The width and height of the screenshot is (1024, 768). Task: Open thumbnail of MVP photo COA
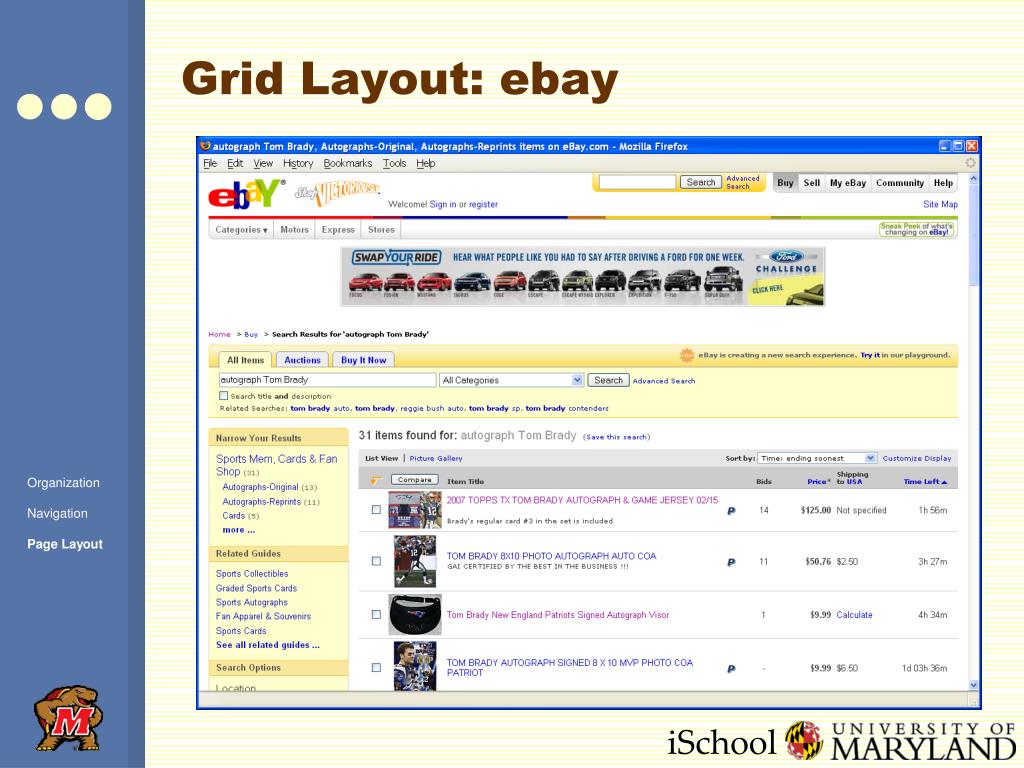[415, 666]
